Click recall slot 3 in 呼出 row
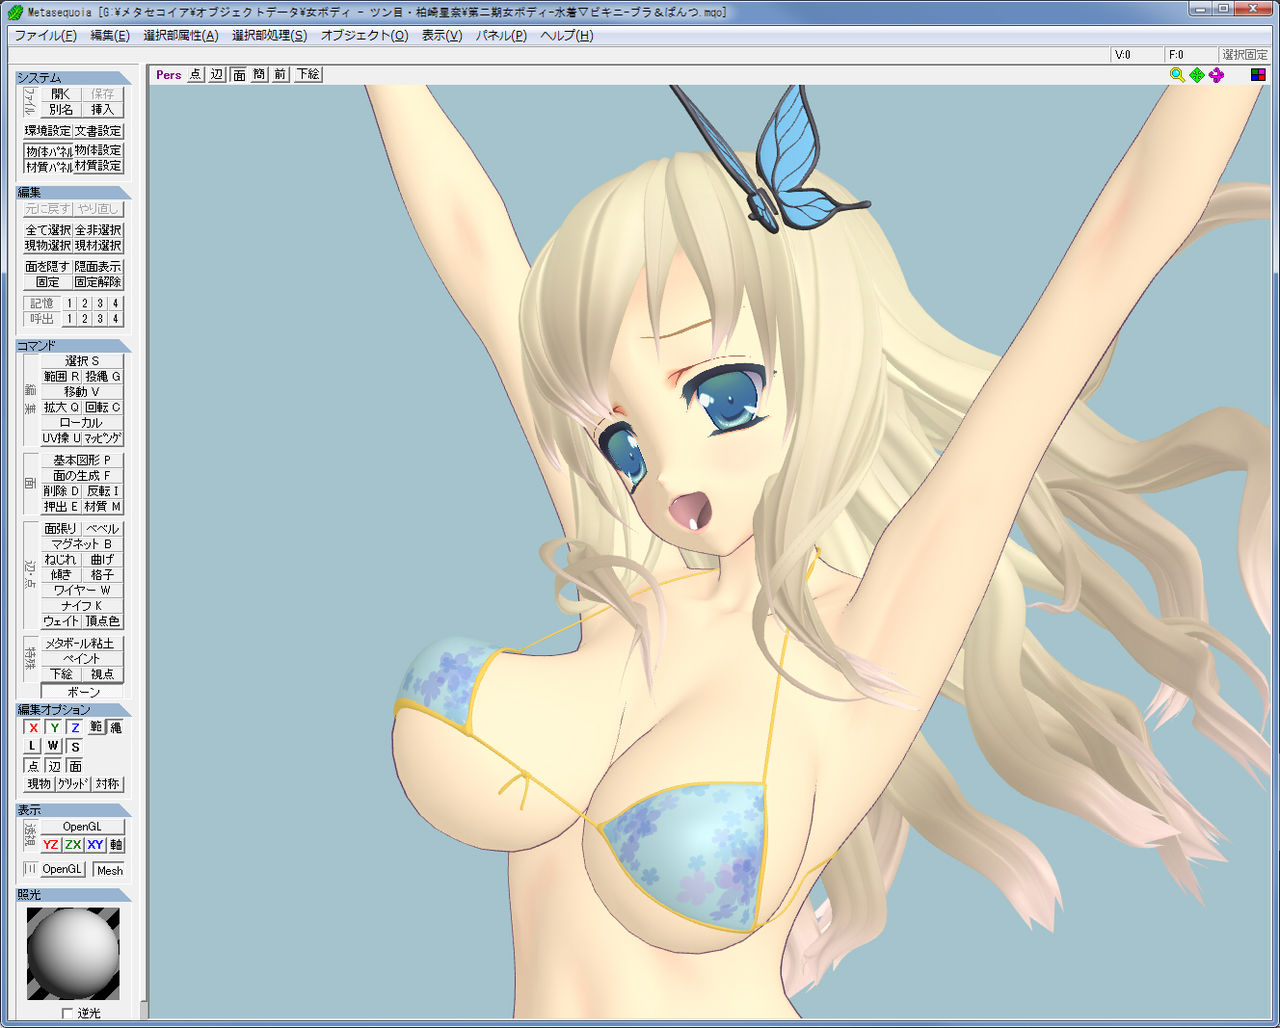This screenshot has width=1280, height=1028. (100, 319)
